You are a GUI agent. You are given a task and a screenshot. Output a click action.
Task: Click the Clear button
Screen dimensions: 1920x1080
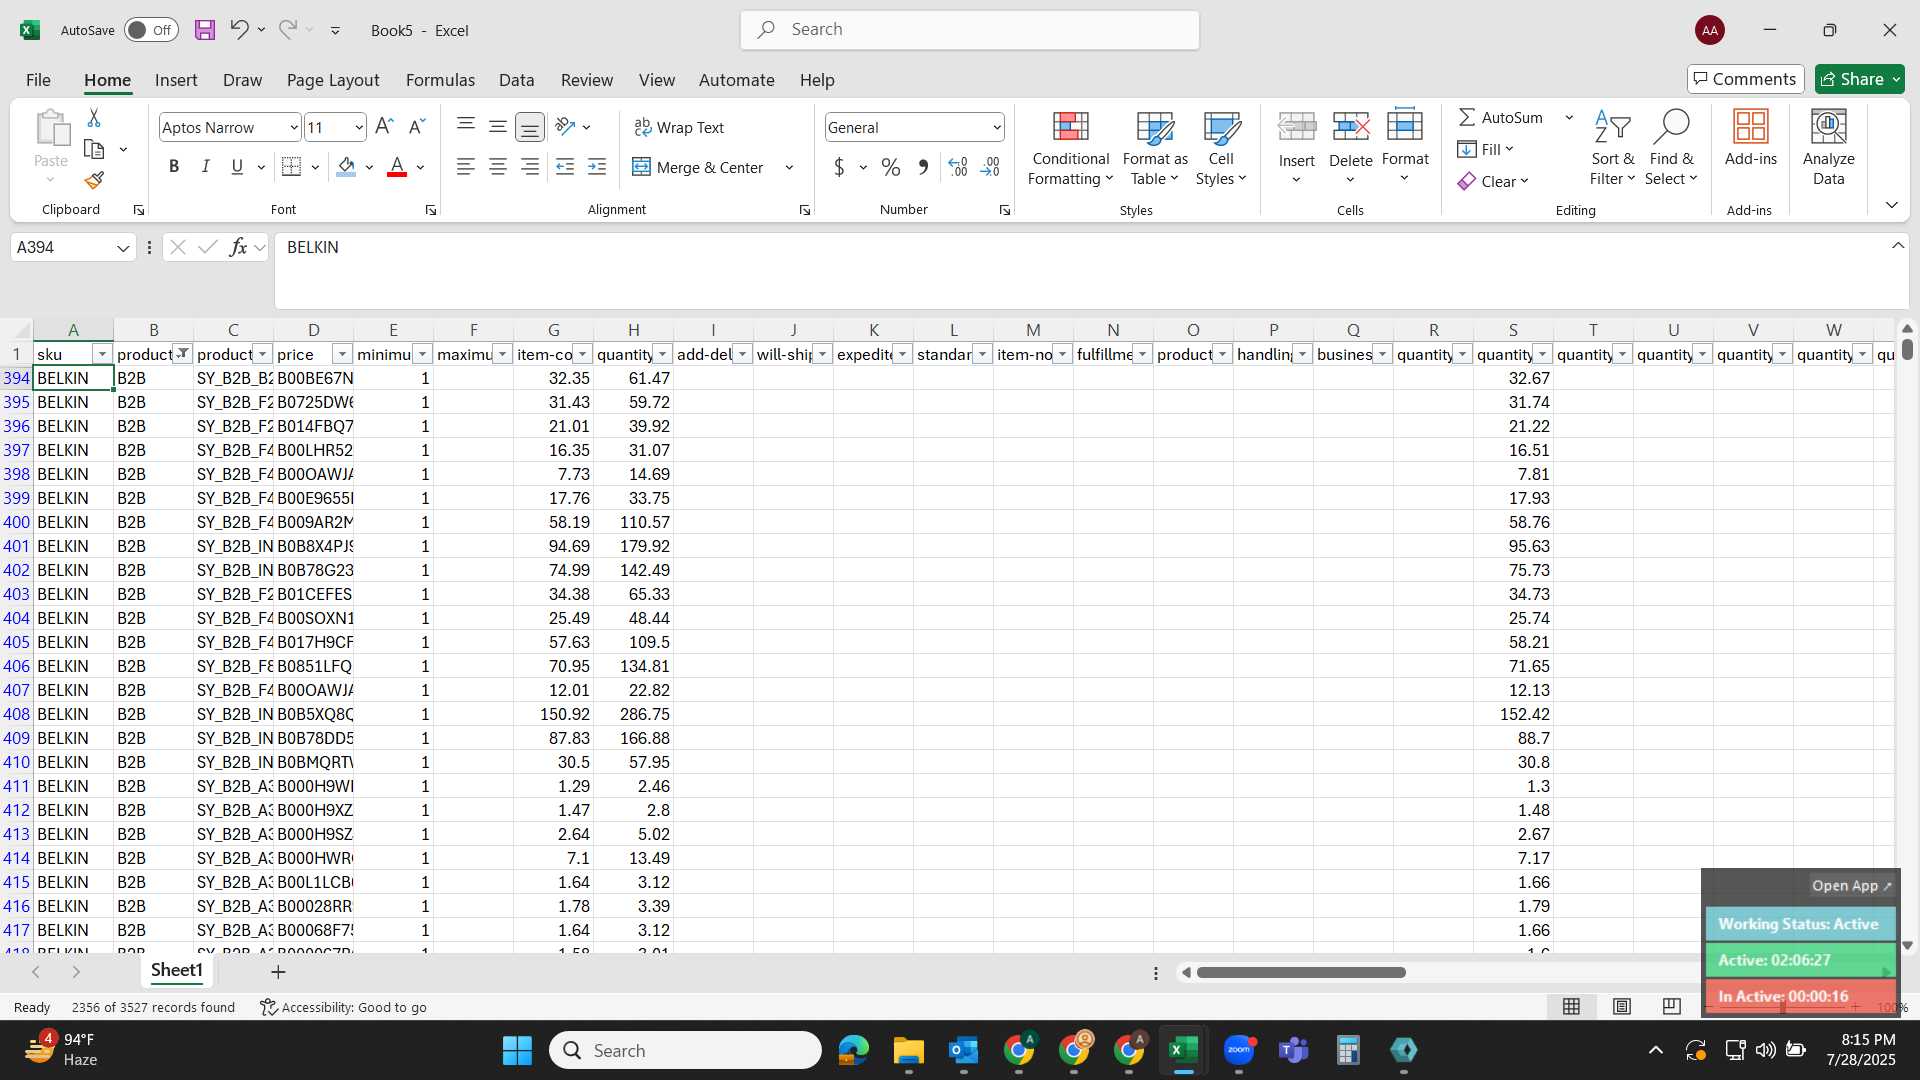(1494, 181)
